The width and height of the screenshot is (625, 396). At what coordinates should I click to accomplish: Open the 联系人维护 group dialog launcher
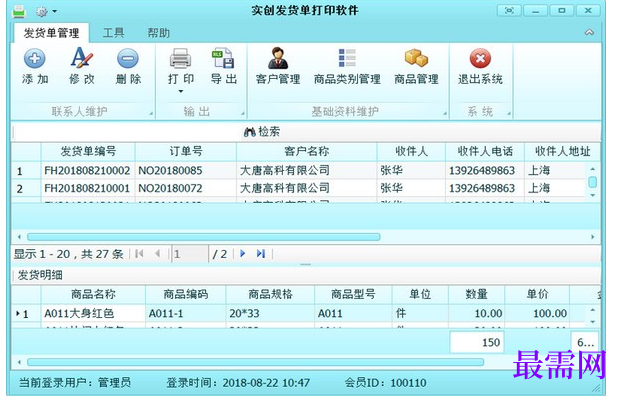tap(151, 114)
